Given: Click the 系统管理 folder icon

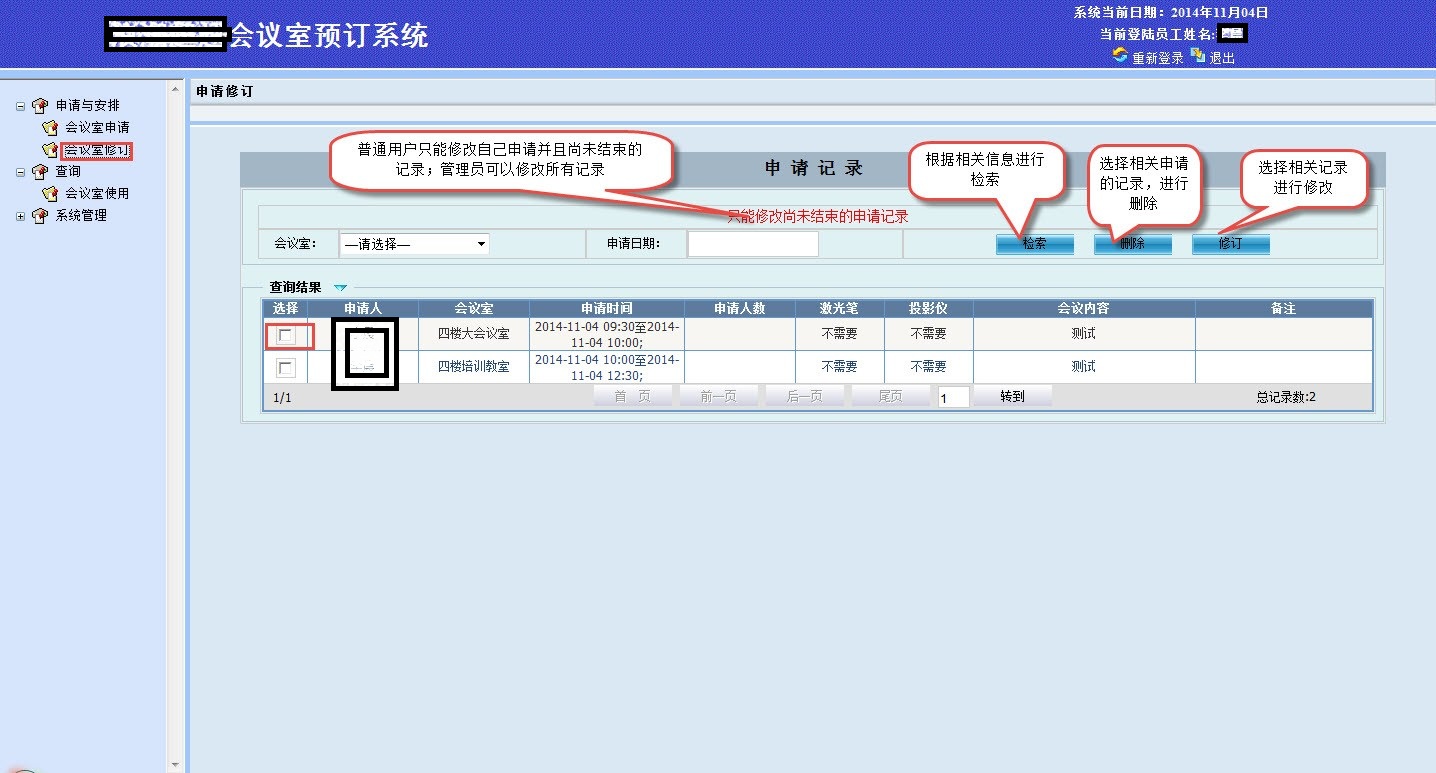Looking at the screenshot, I should tap(40, 215).
